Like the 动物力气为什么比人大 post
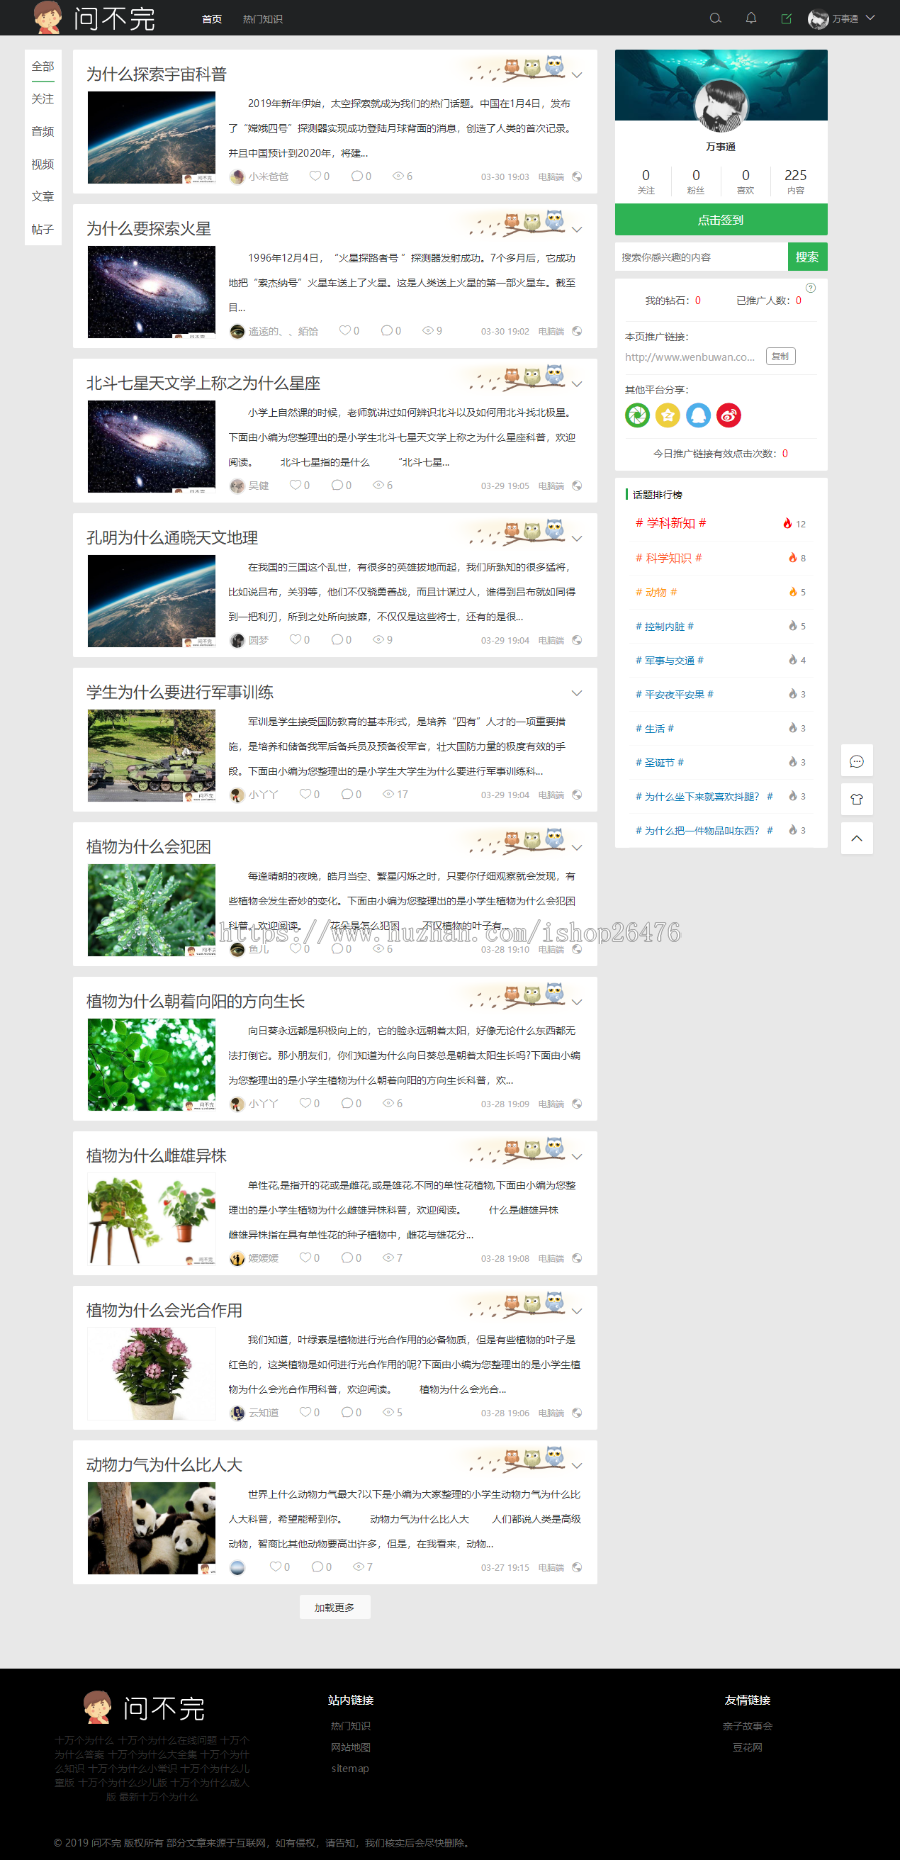The width and height of the screenshot is (900, 1860). [275, 1567]
